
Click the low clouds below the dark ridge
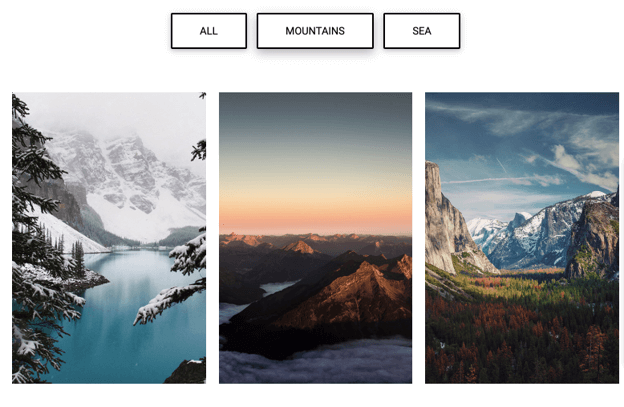(x=316, y=362)
